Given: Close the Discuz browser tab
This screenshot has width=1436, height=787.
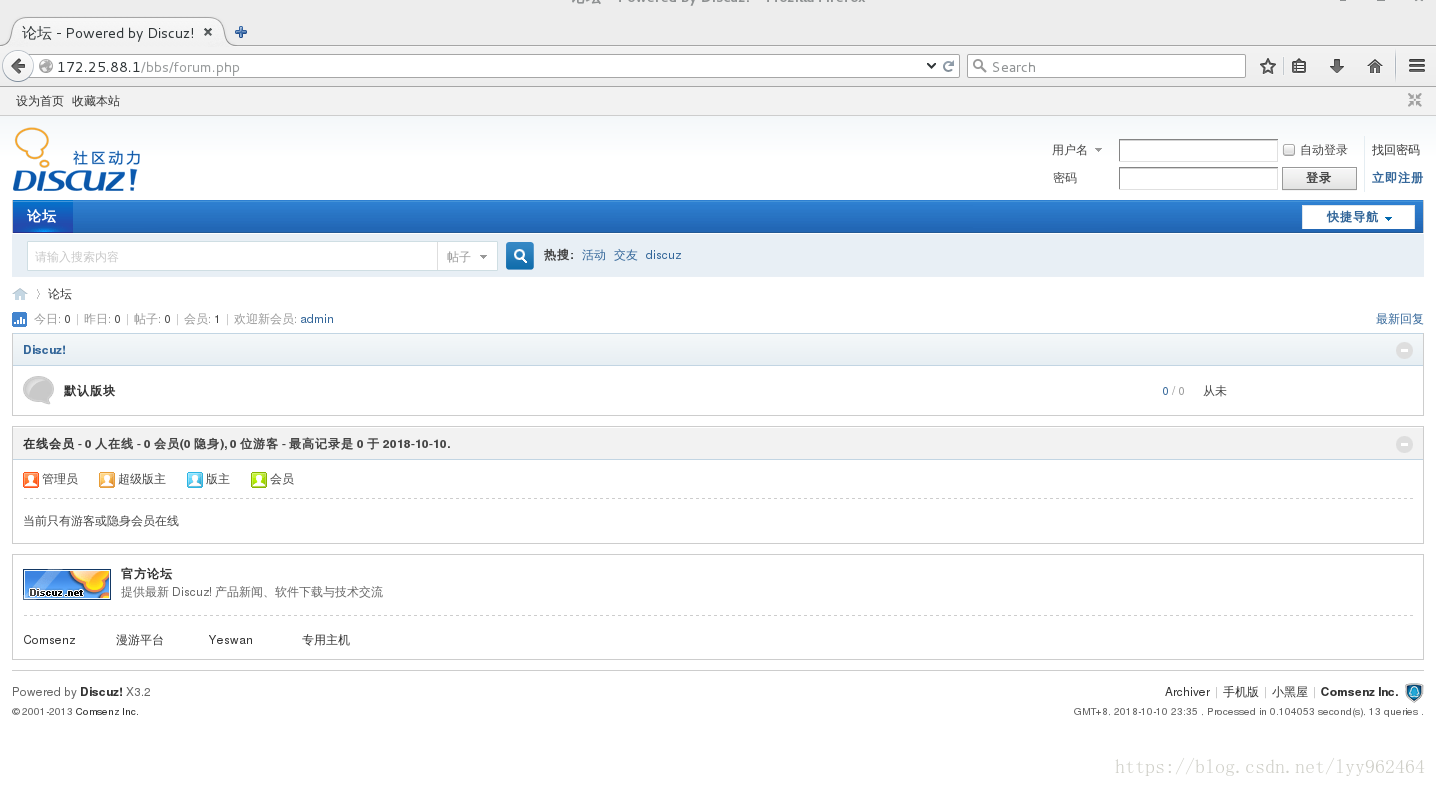Looking at the screenshot, I should point(208,32).
